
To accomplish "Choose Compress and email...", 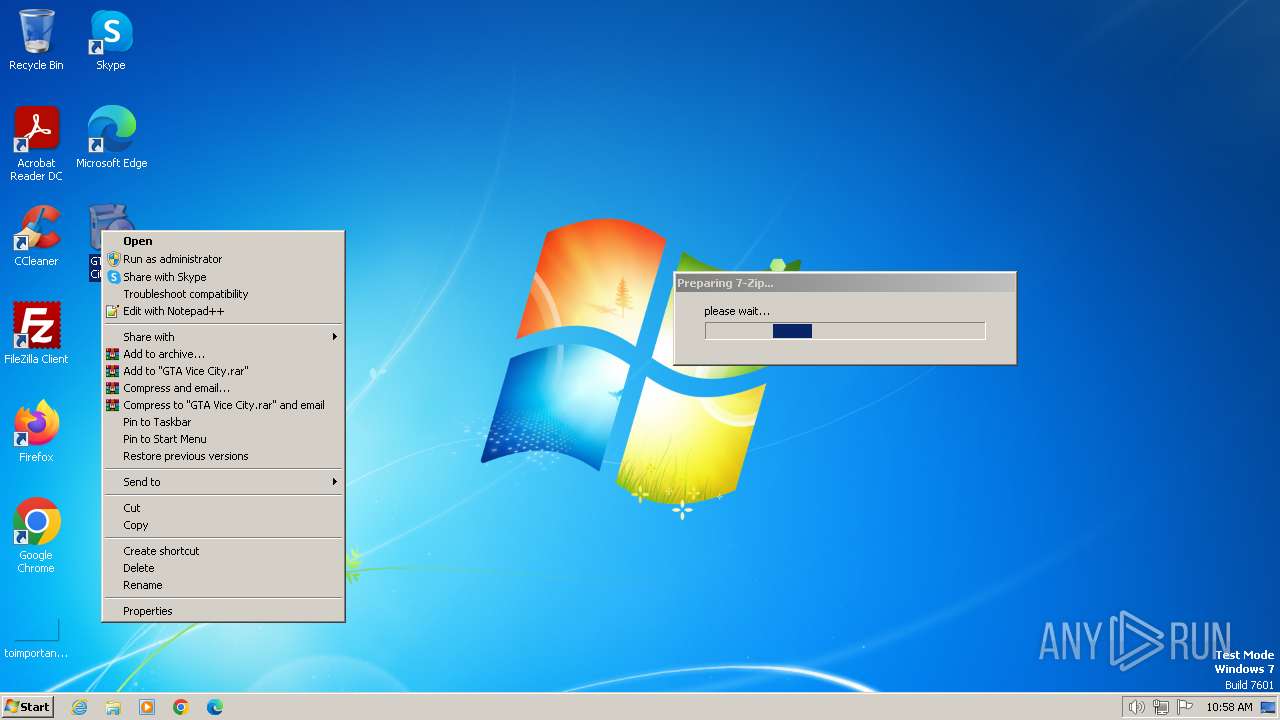I will coord(223,388).
